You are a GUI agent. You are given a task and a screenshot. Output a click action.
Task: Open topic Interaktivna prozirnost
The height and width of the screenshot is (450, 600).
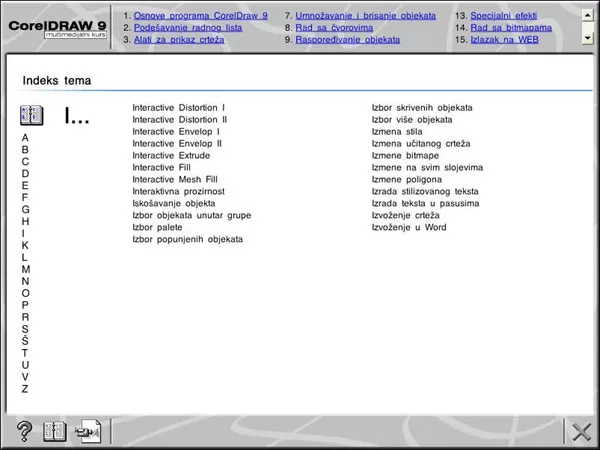179,191
